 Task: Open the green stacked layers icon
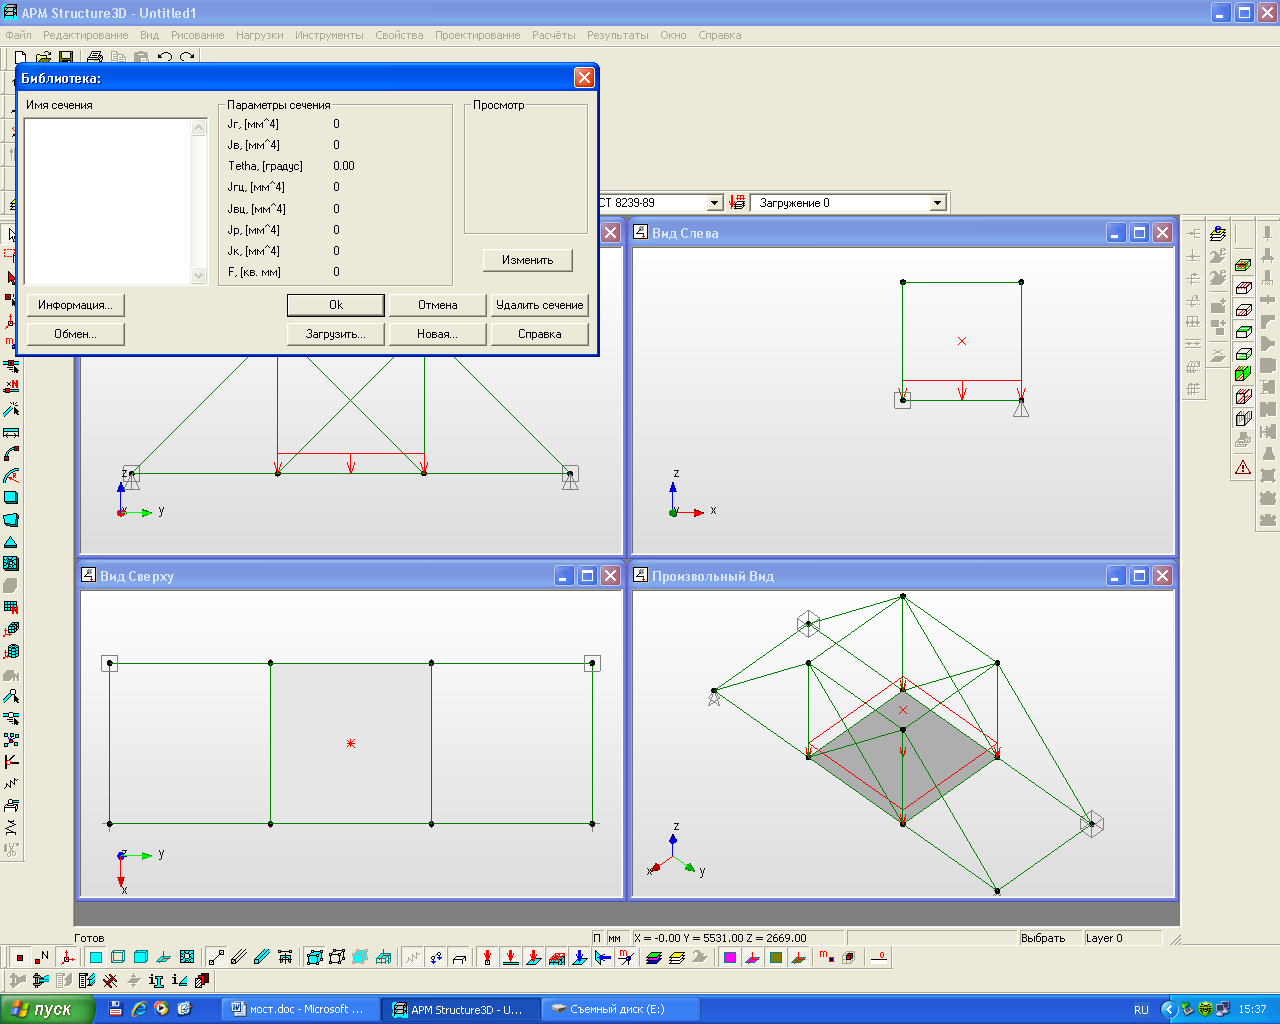[654, 957]
